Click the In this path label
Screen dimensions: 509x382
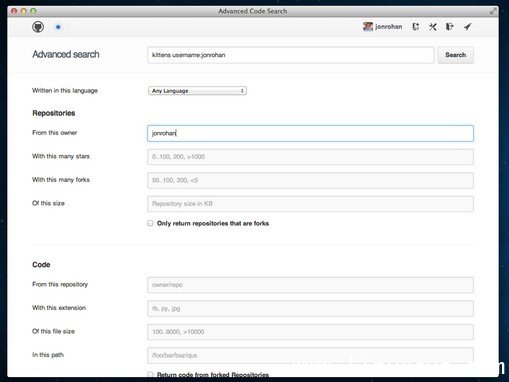click(48, 355)
